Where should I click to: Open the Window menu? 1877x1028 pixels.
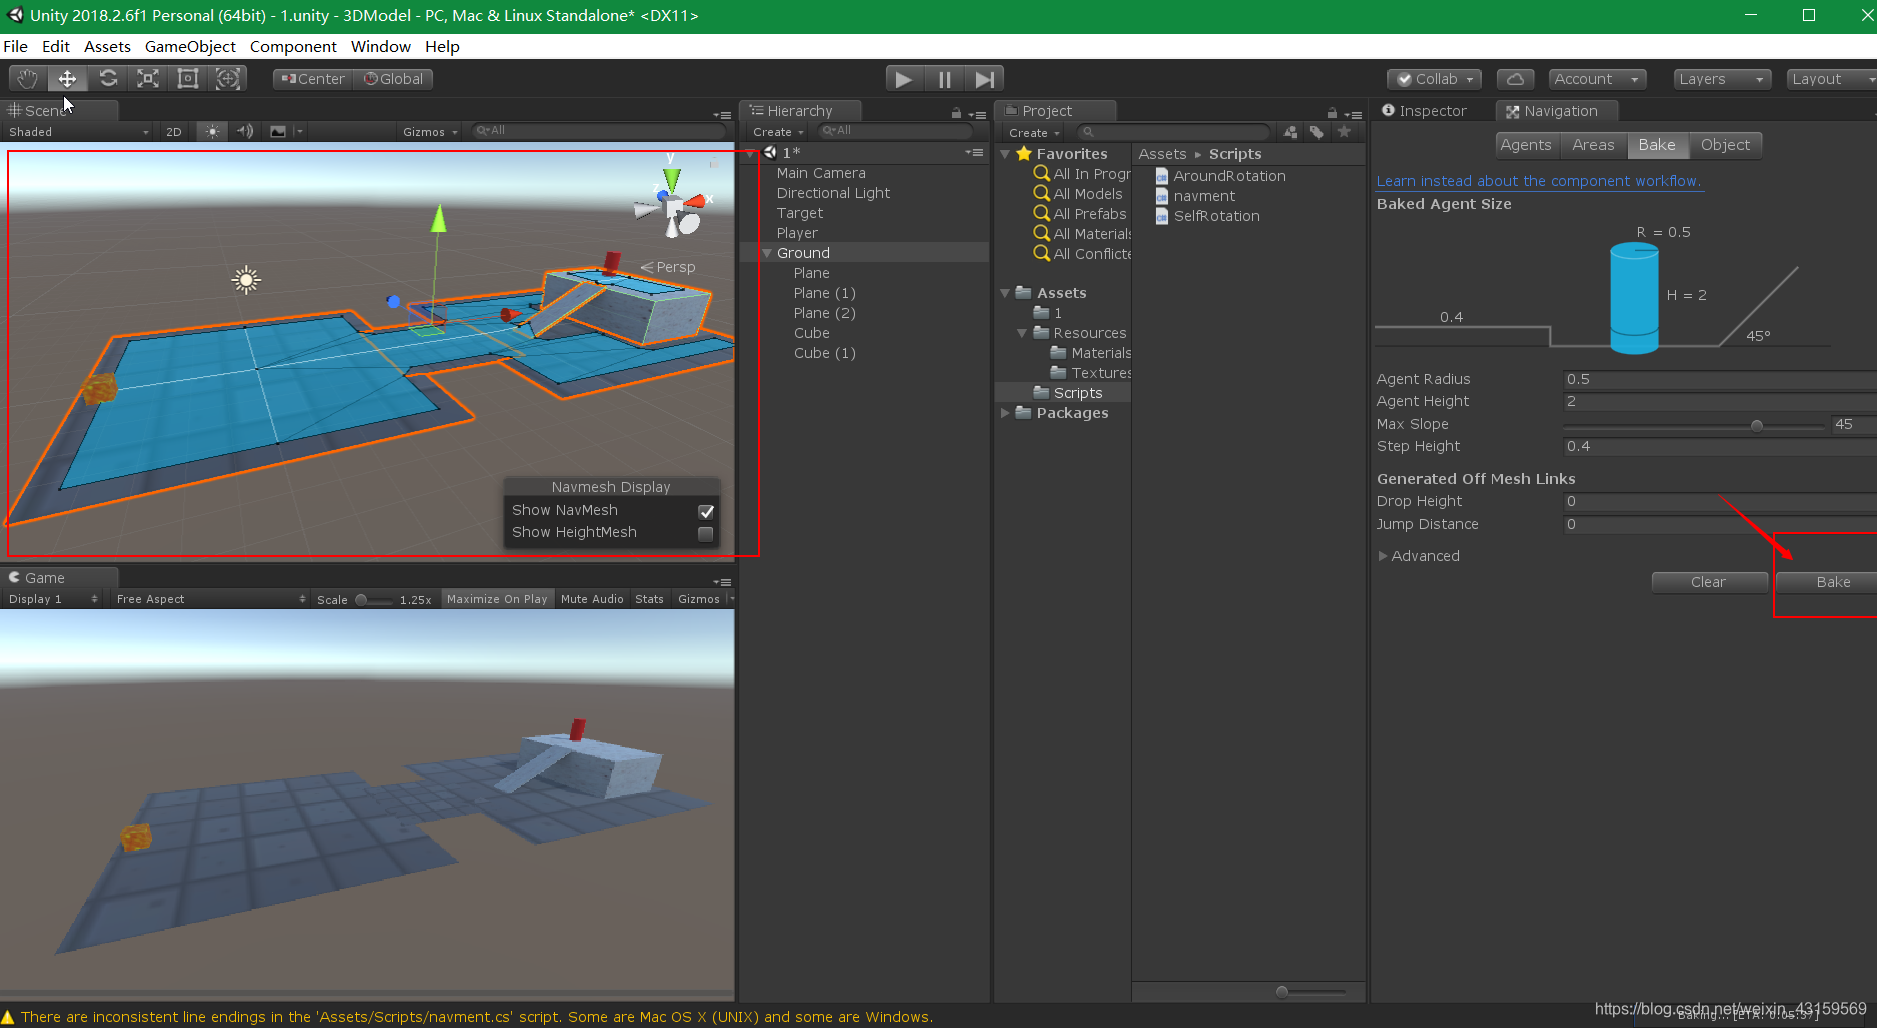(380, 46)
